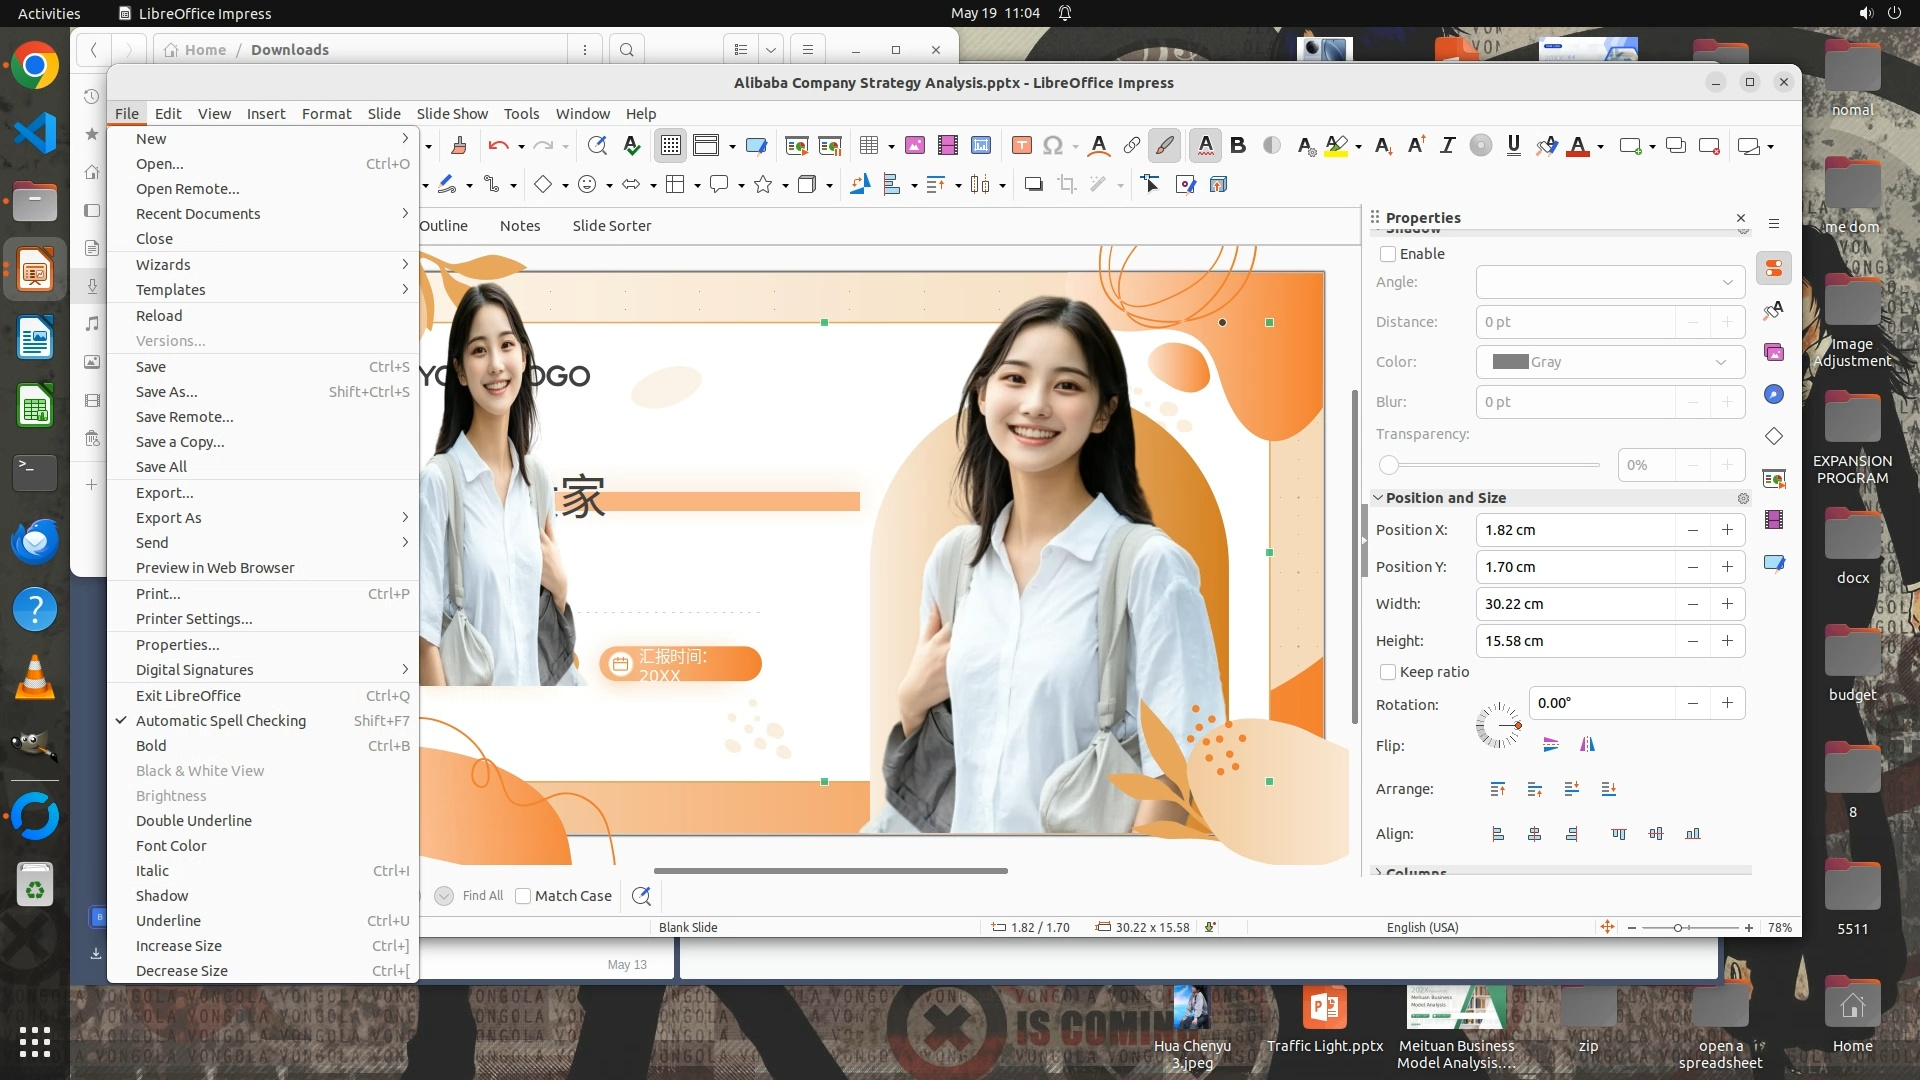Viewport: 1920px width, 1080px height.
Task: Choose Save As in File menu
Action: pyautogui.click(x=167, y=392)
